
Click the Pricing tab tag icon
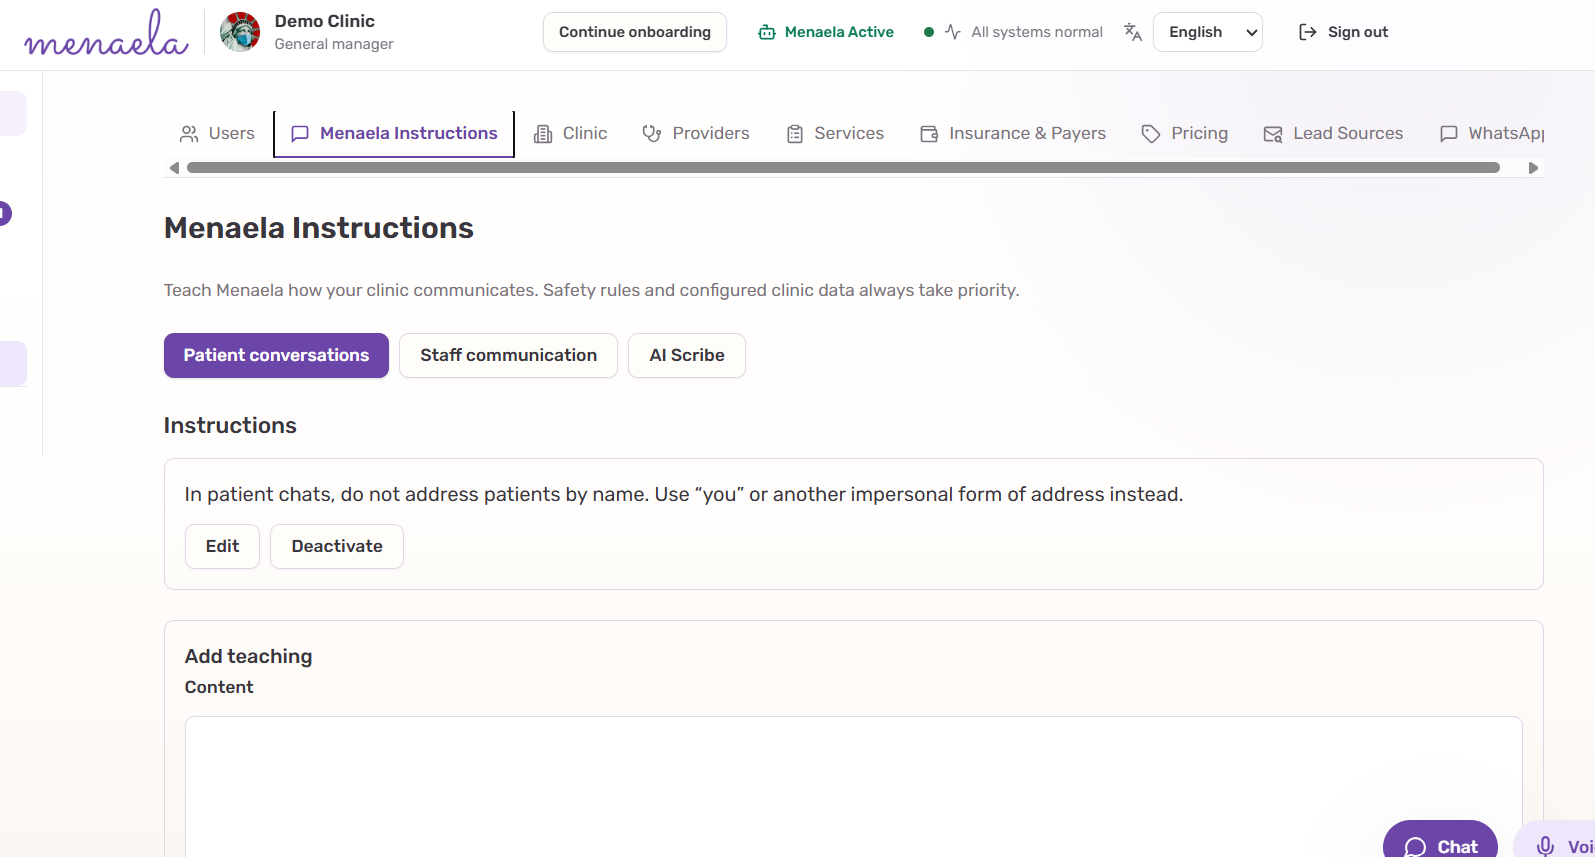pyautogui.click(x=1151, y=134)
